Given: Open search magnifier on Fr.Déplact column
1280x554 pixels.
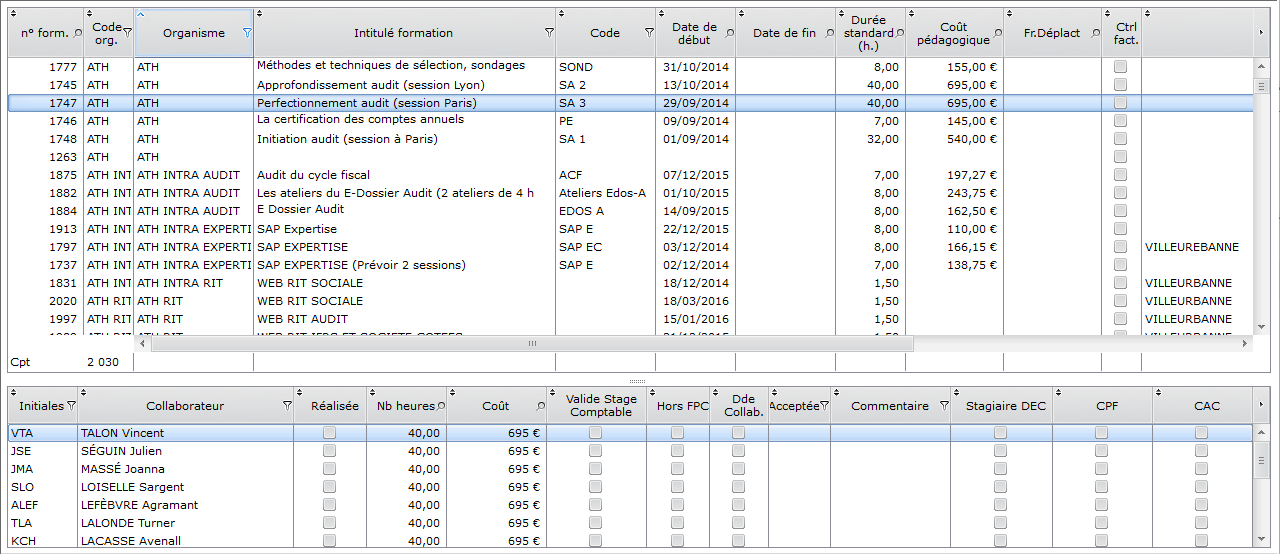Looking at the screenshot, I should click(x=1095, y=33).
